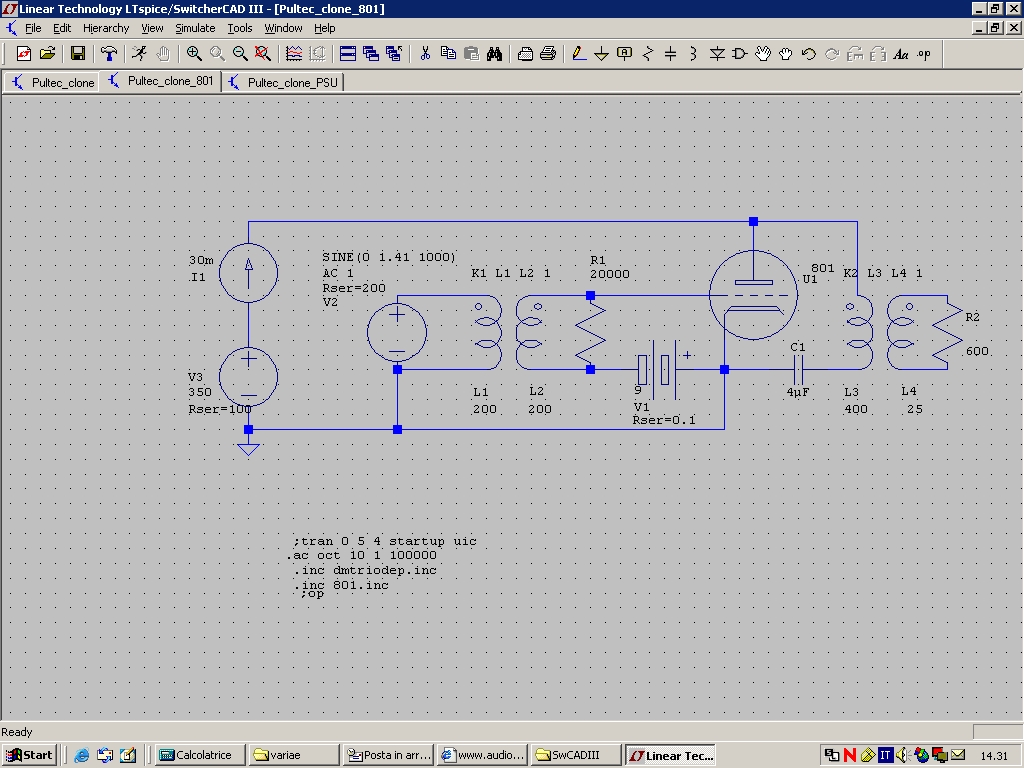The height and width of the screenshot is (768, 1024).
Task: Click the Internet Explorer quick launch icon
Action: 82,755
